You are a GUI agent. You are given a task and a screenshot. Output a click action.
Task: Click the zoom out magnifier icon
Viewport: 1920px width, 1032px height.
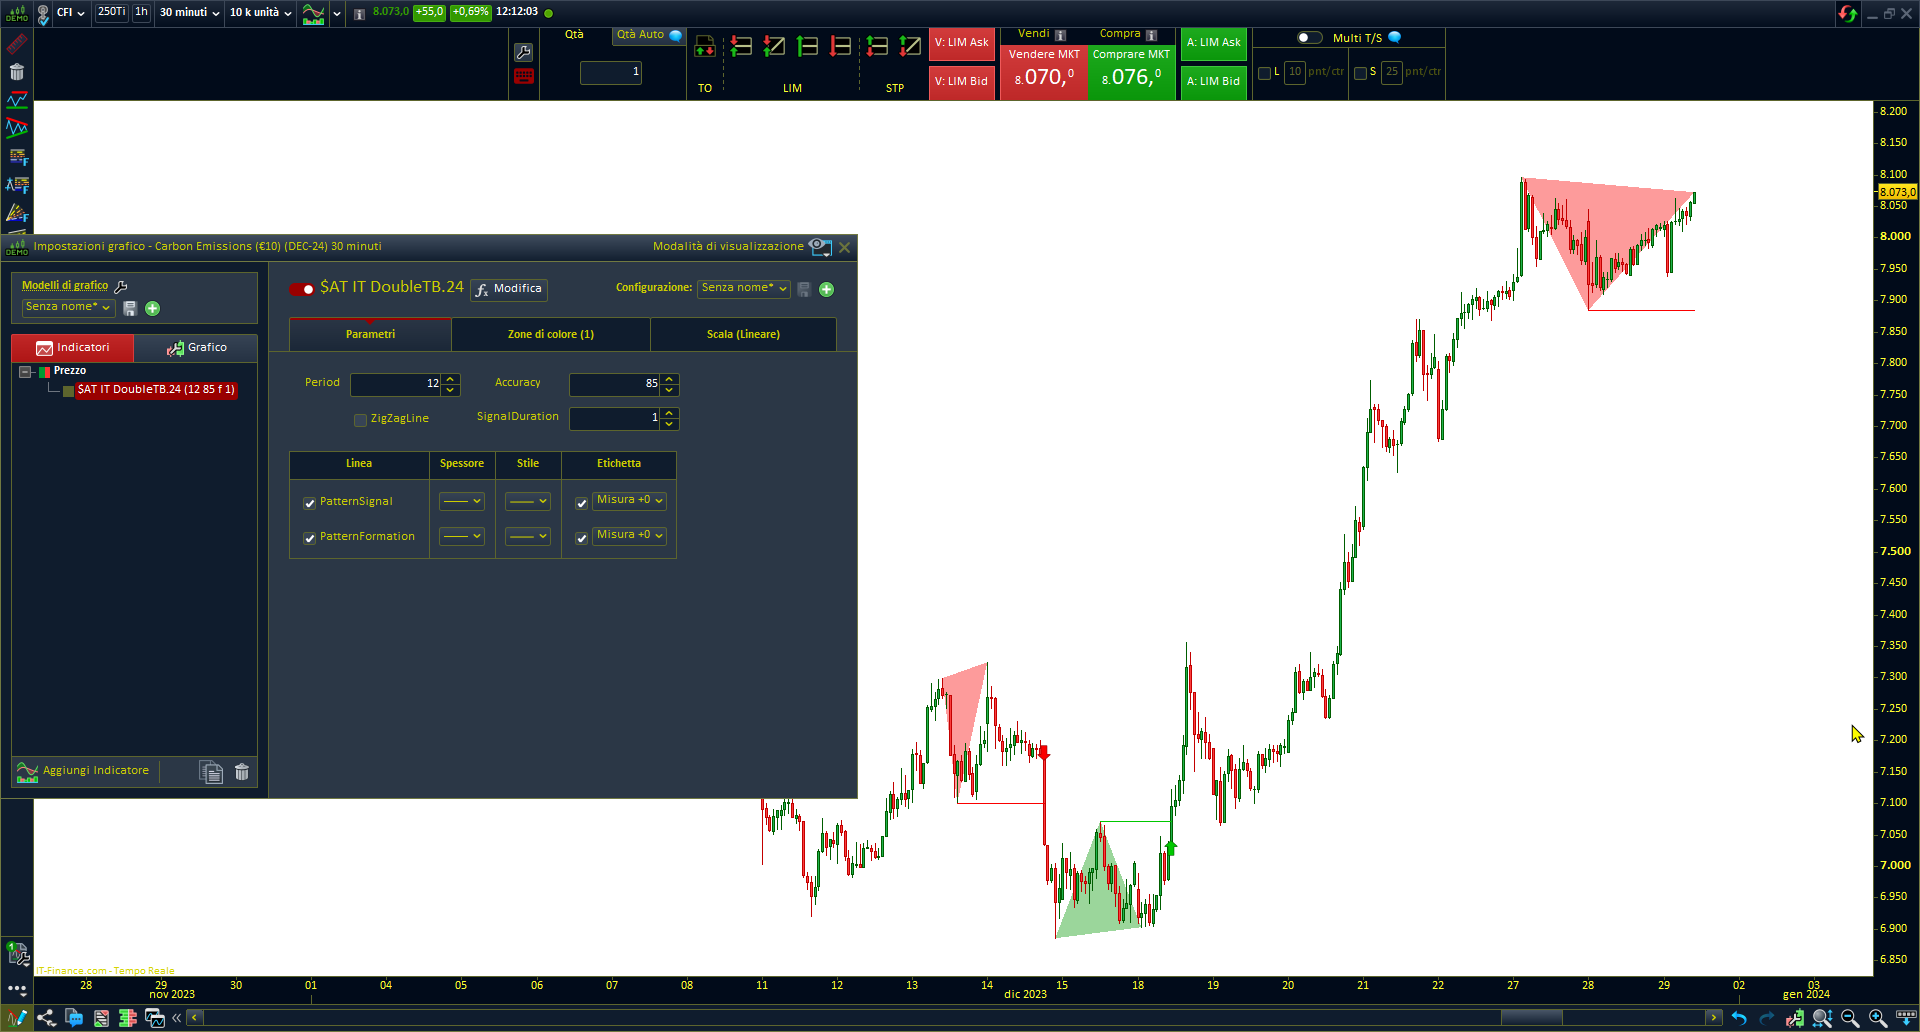(1850, 1018)
